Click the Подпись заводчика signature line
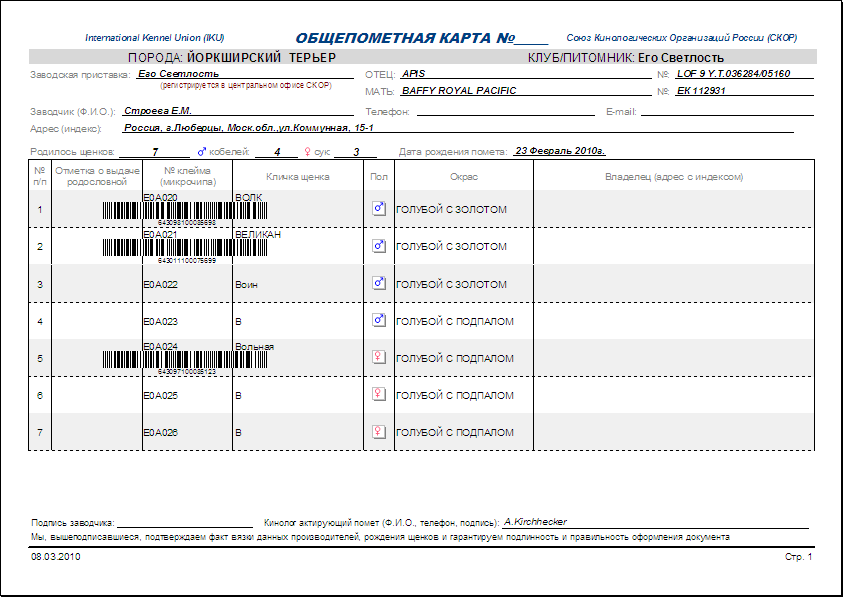Image resolution: width=843 pixels, height=597 pixels. (185, 522)
